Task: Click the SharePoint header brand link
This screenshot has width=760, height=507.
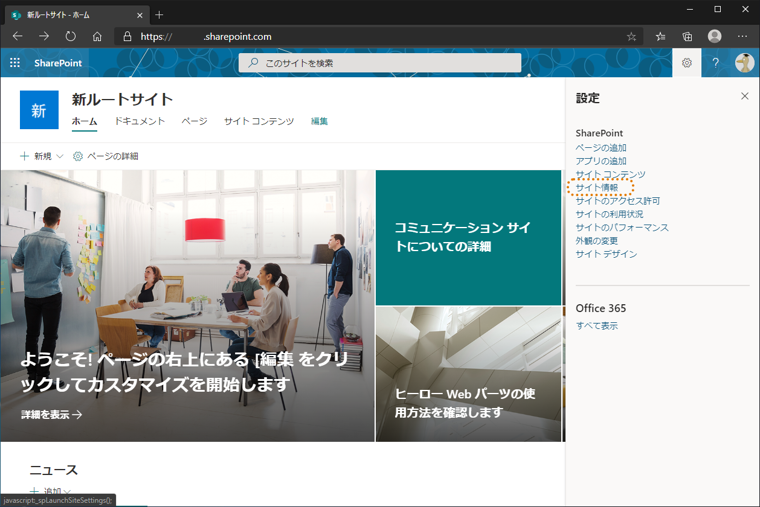Action: pos(58,63)
